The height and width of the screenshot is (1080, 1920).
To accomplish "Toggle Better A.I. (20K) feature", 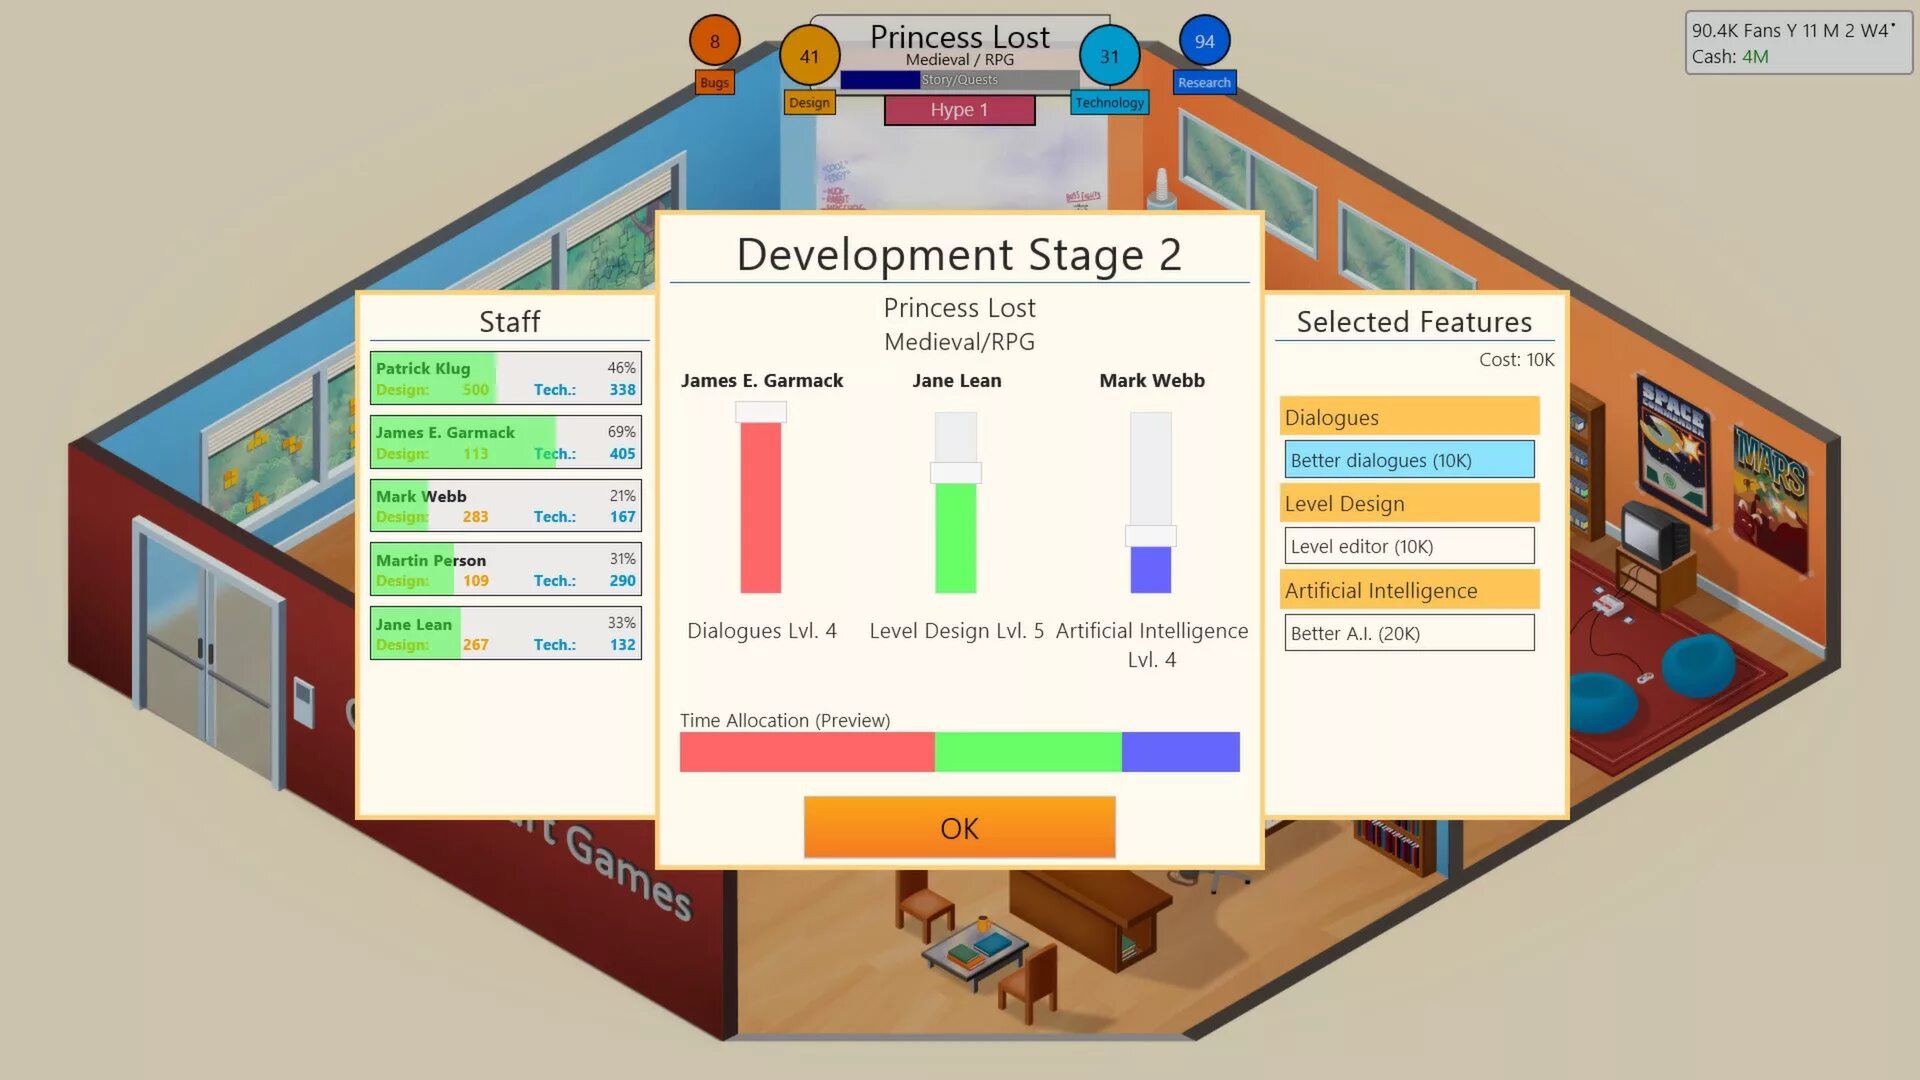I will [1410, 633].
